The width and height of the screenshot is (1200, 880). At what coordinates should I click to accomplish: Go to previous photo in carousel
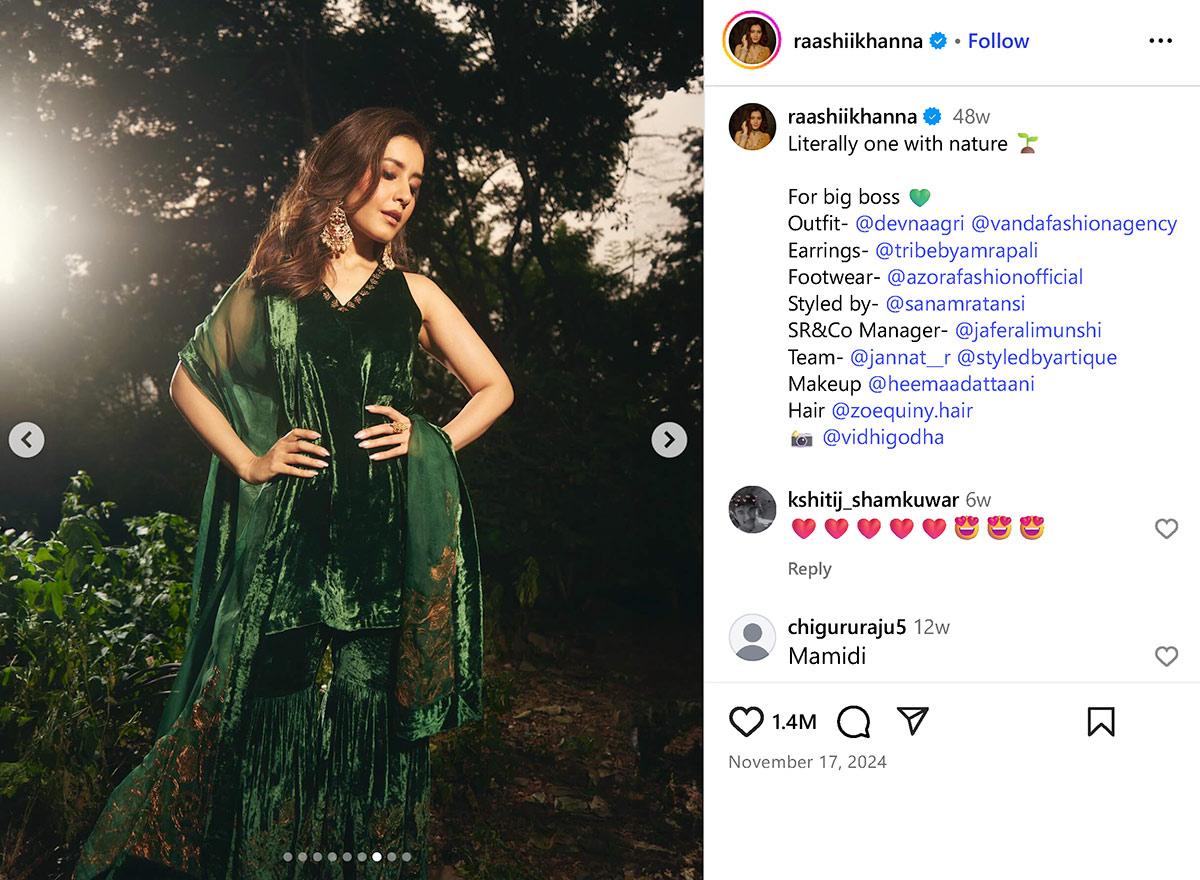tap(27, 439)
